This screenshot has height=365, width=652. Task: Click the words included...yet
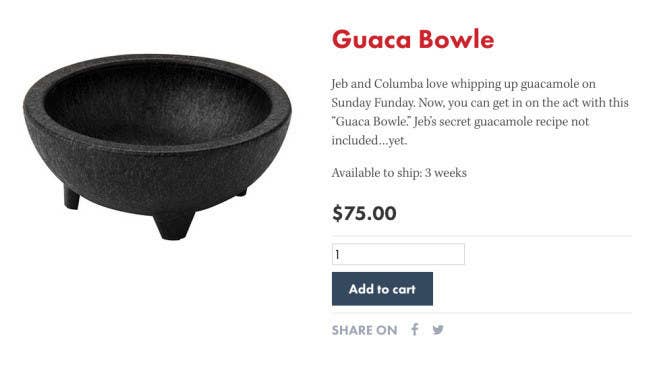coord(369,141)
